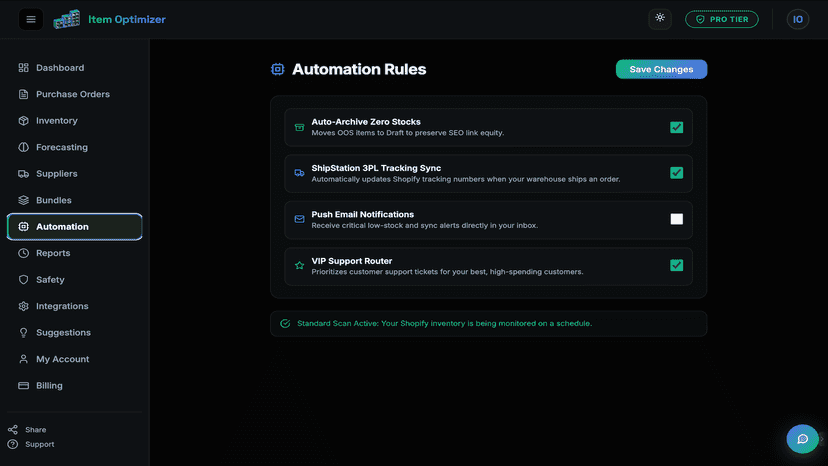Click the Automation Rules heading
Screen dimensions: 828x466
click(x=359, y=69)
